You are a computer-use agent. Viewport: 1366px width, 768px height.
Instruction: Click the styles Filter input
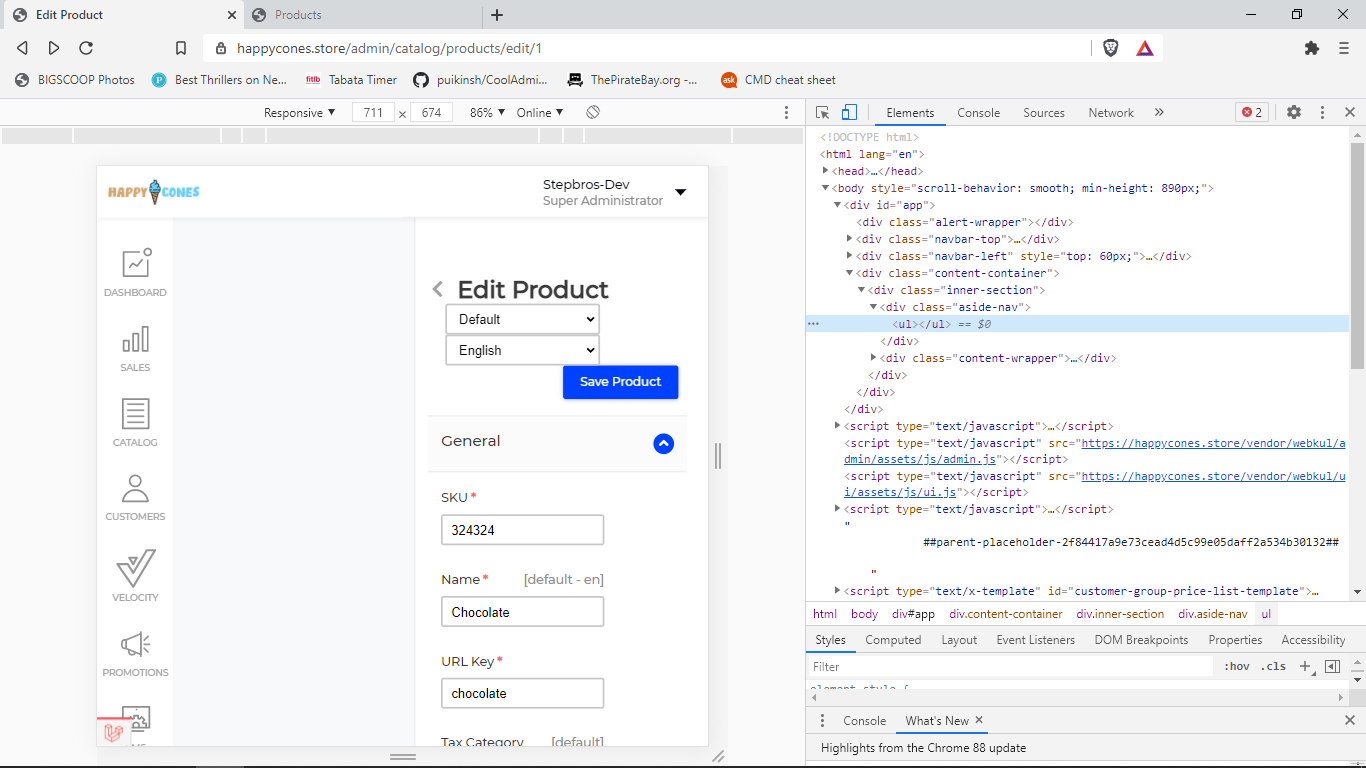coord(1010,666)
